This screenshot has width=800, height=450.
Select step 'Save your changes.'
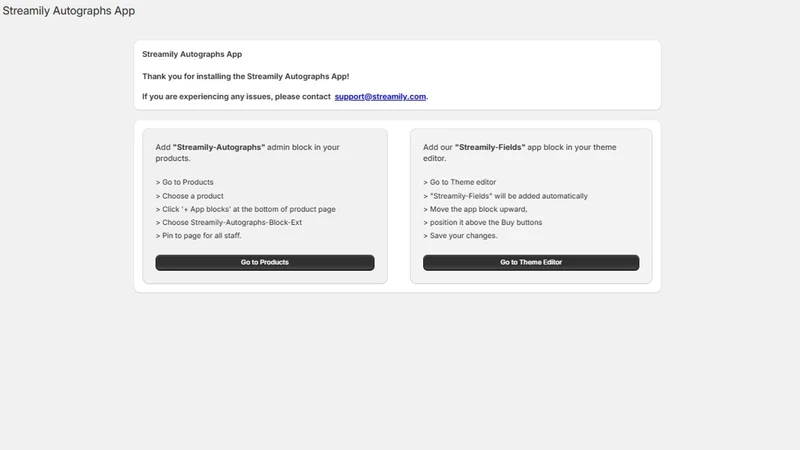[x=460, y=236]
